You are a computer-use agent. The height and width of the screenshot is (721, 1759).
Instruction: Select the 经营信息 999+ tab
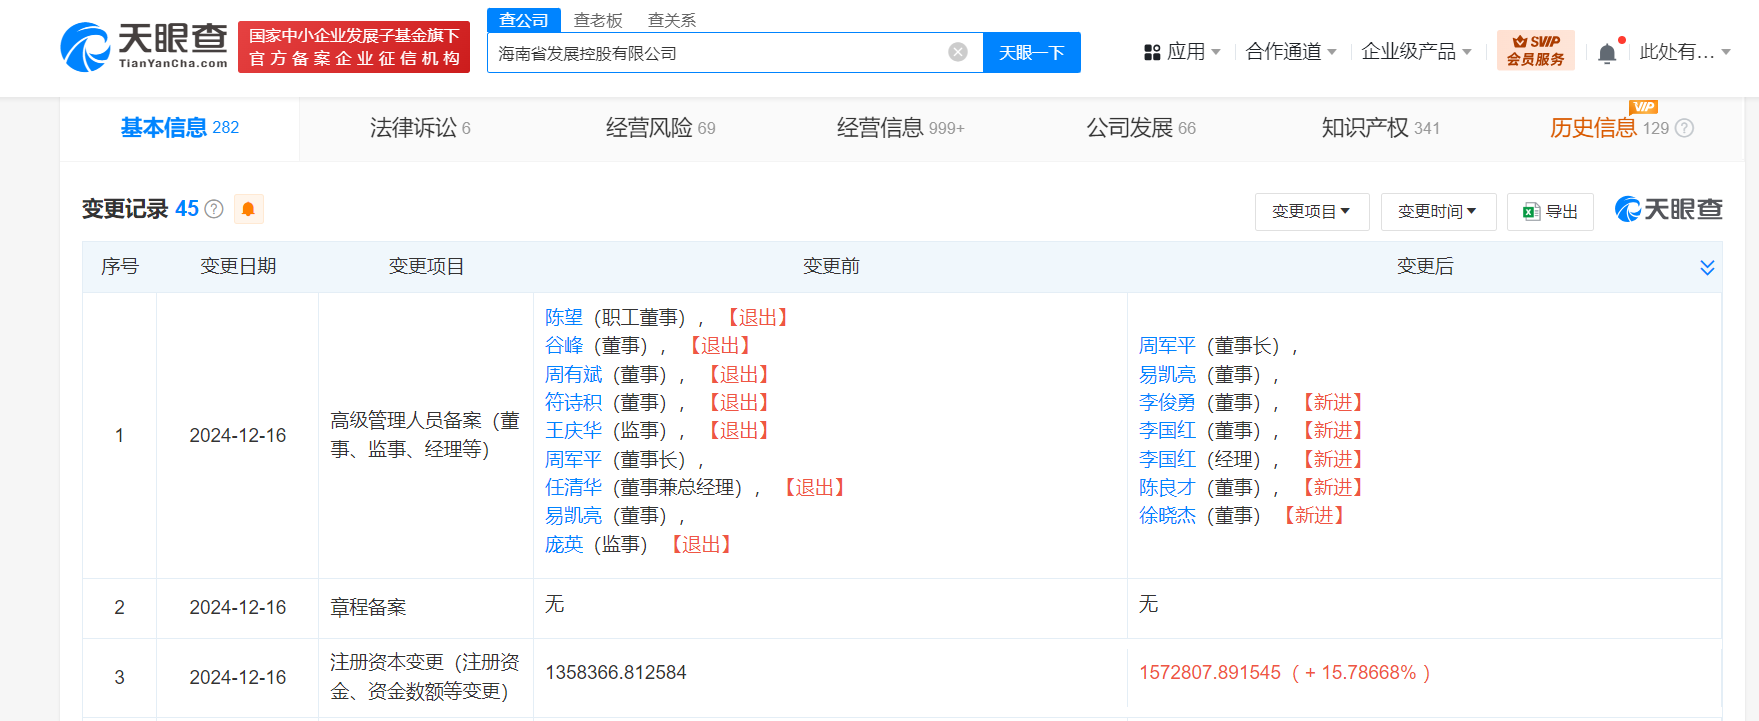(900, 128)
